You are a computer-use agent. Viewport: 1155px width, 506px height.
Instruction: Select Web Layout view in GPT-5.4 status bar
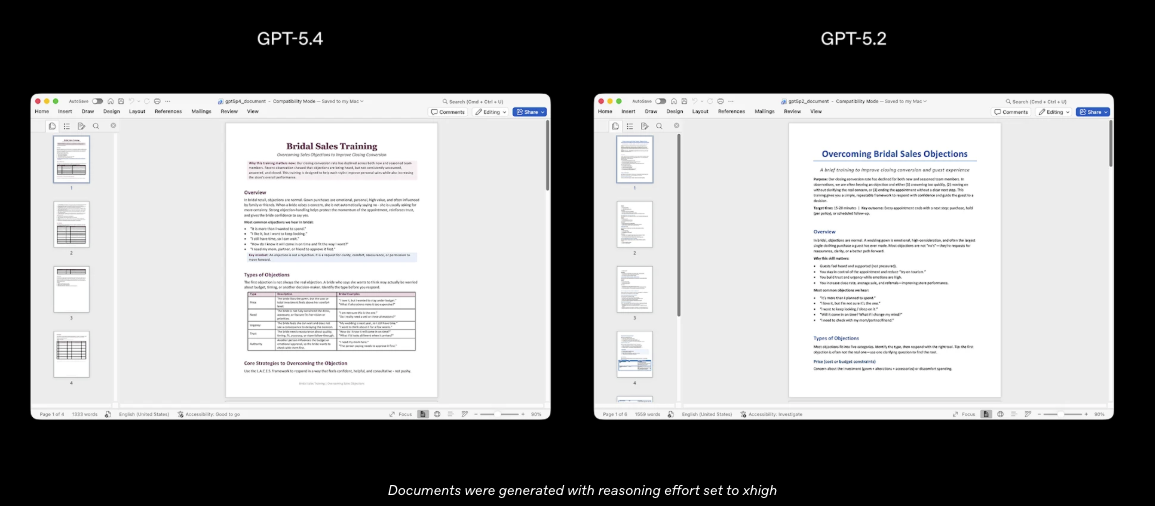437,414
